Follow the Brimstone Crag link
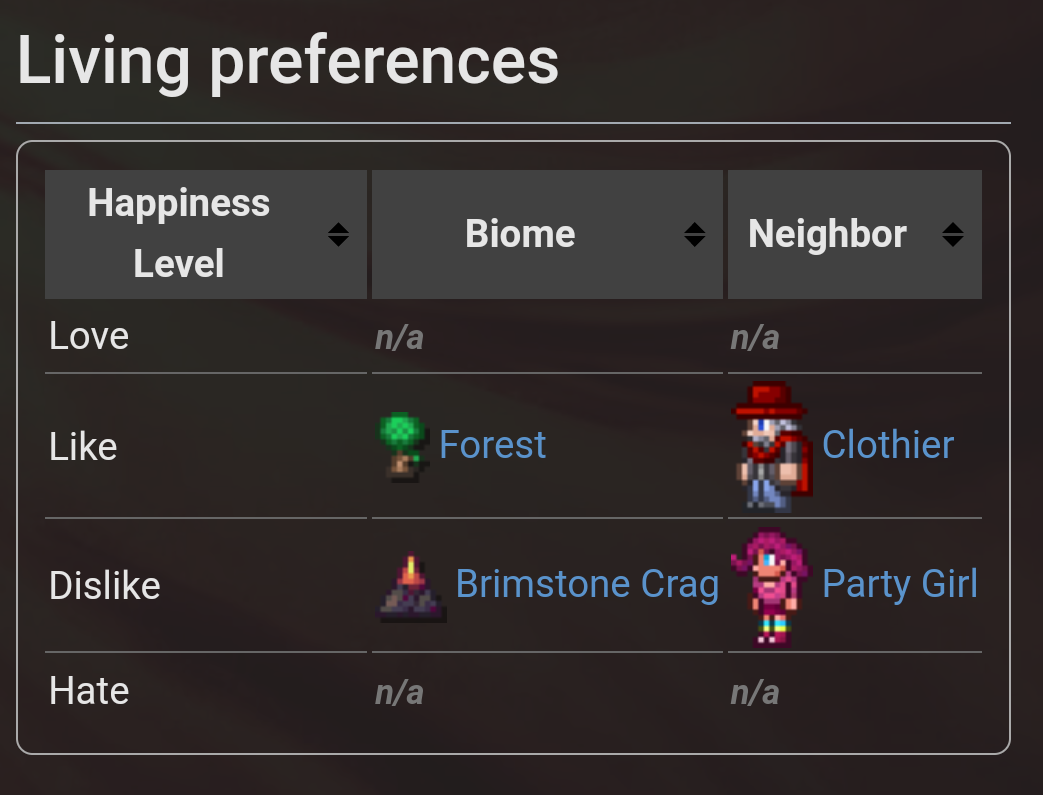 click(587, 584)
